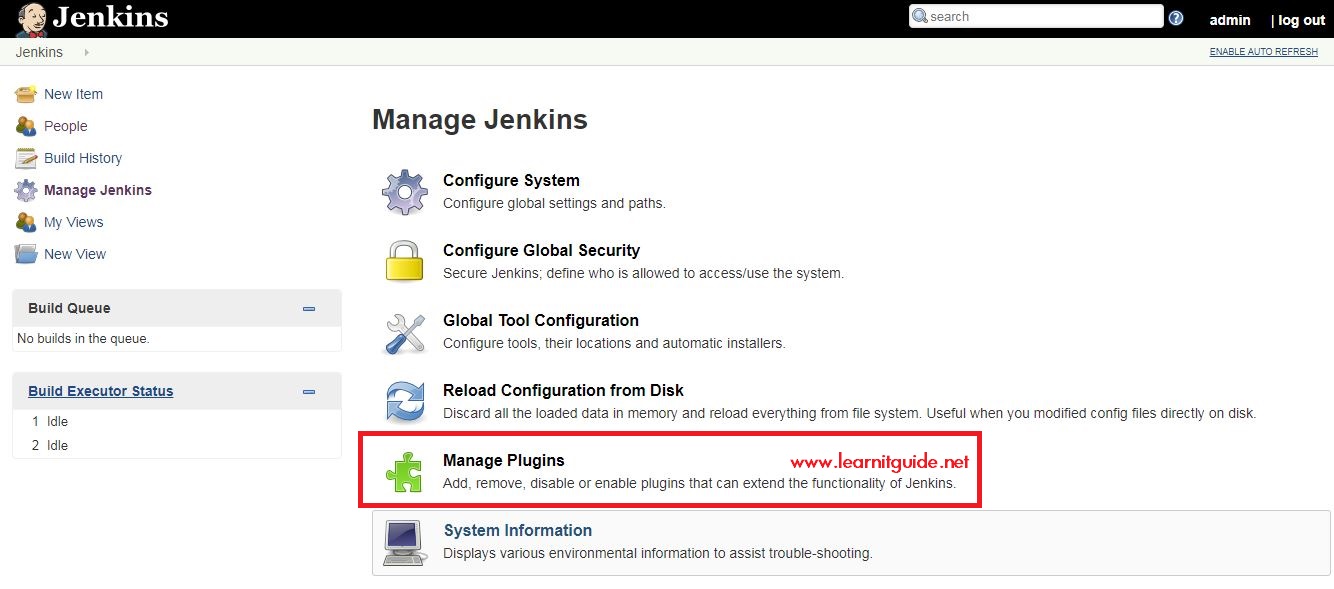Click the Build History notepad icon
Screen dimensions: 1334x589
[25, 158]
